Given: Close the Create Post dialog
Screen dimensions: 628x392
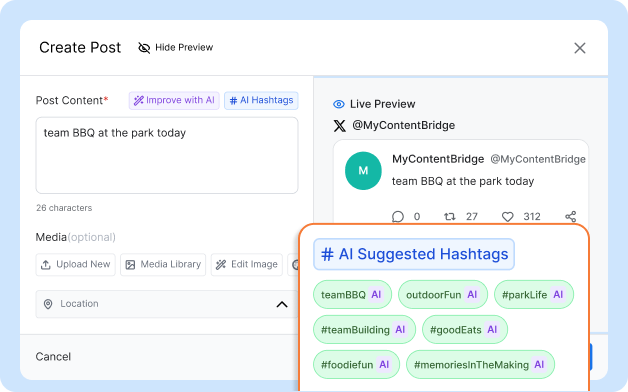Looking at the screenshot, I should (580, 48).
